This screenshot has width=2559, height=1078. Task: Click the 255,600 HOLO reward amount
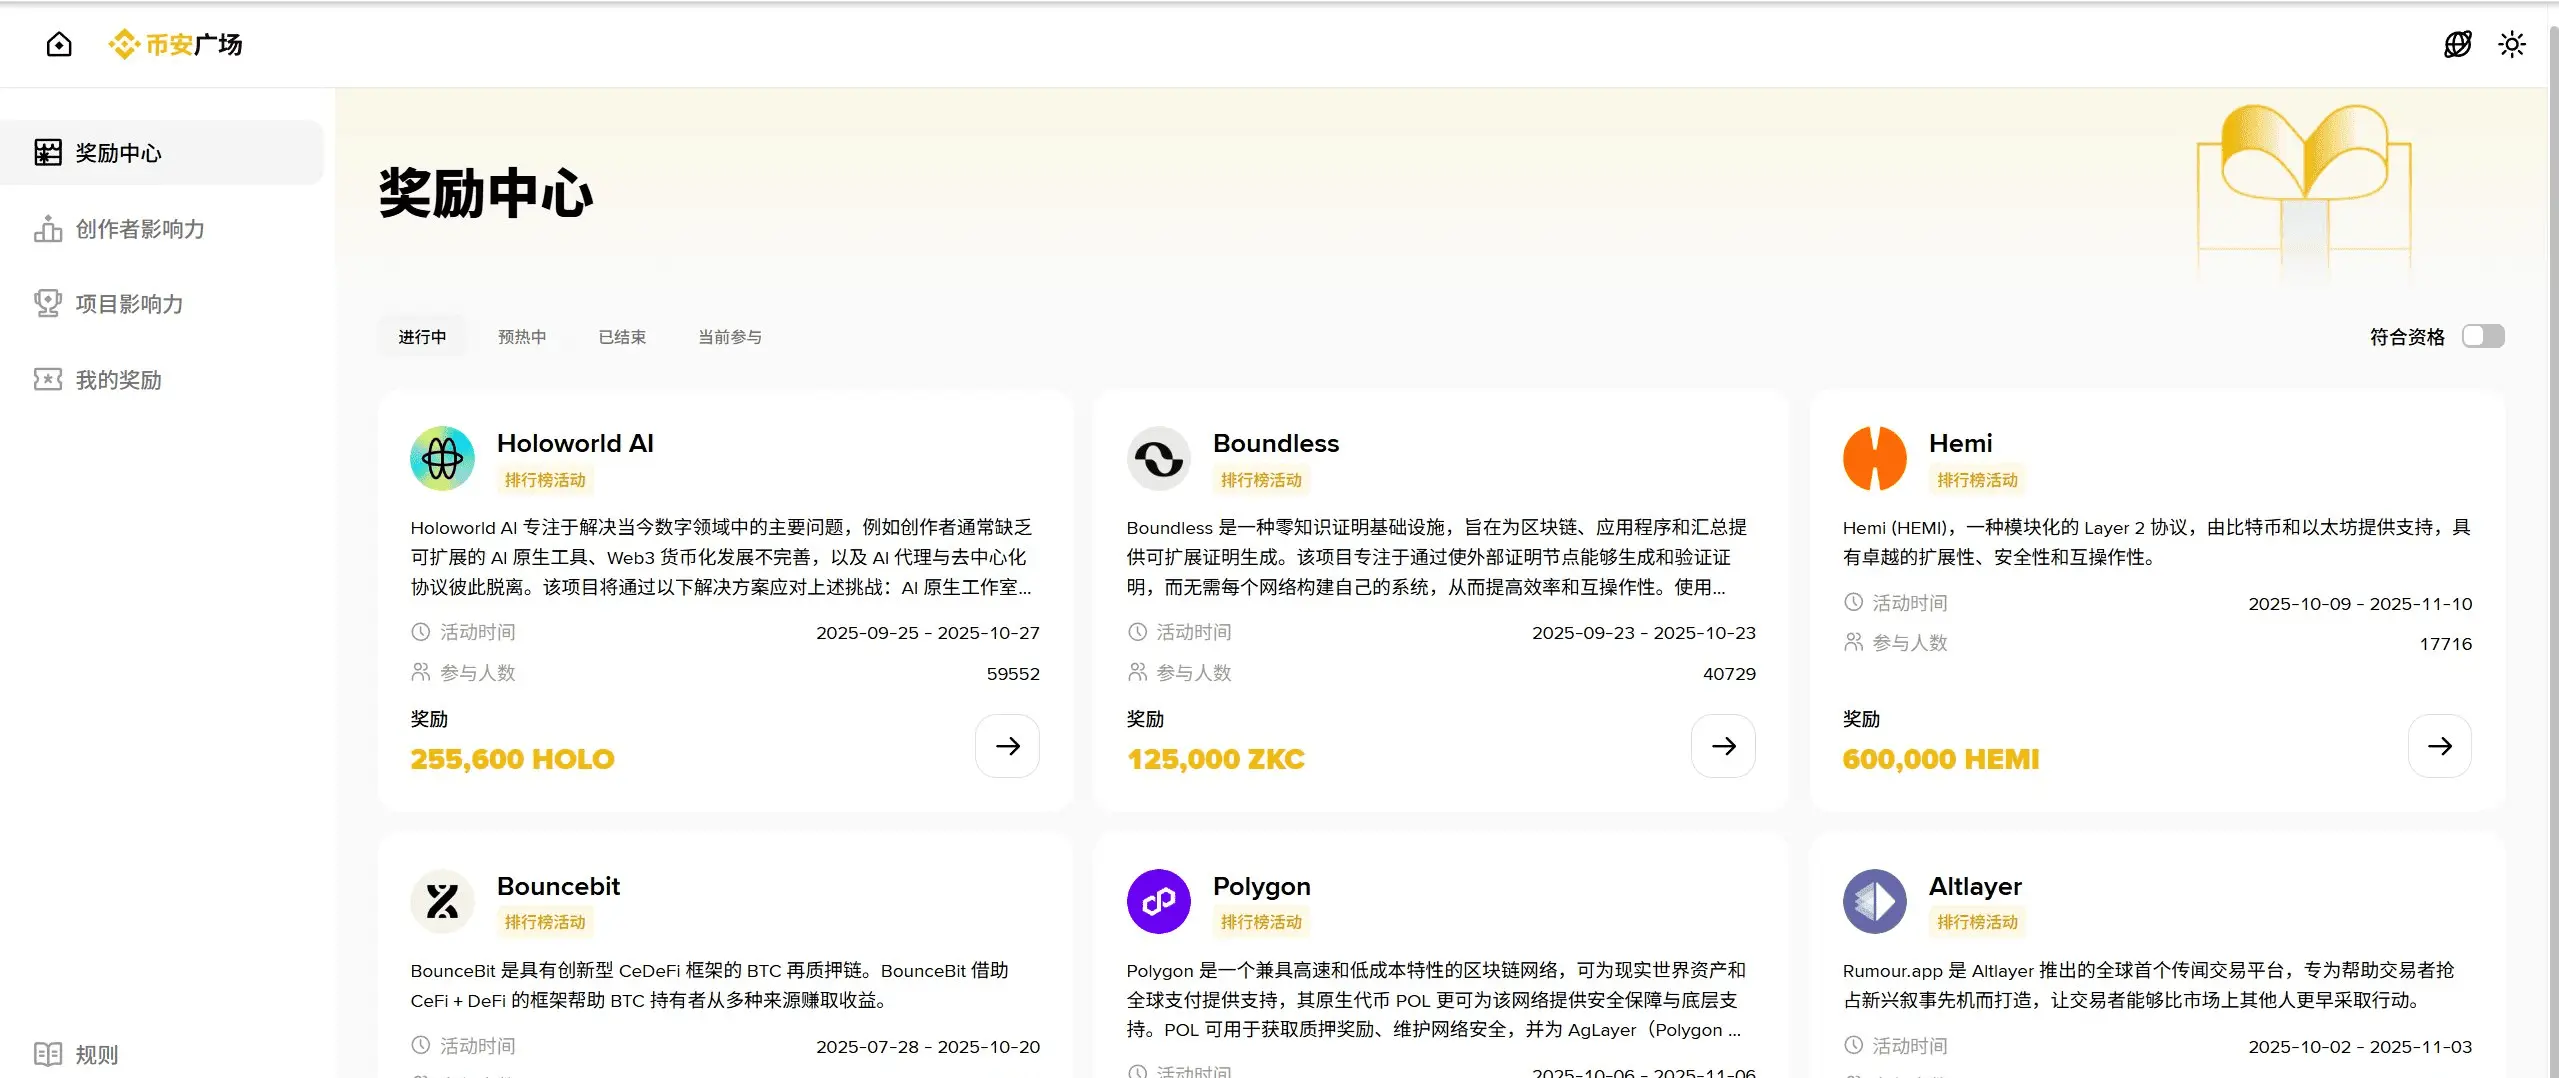click(512, 759)
